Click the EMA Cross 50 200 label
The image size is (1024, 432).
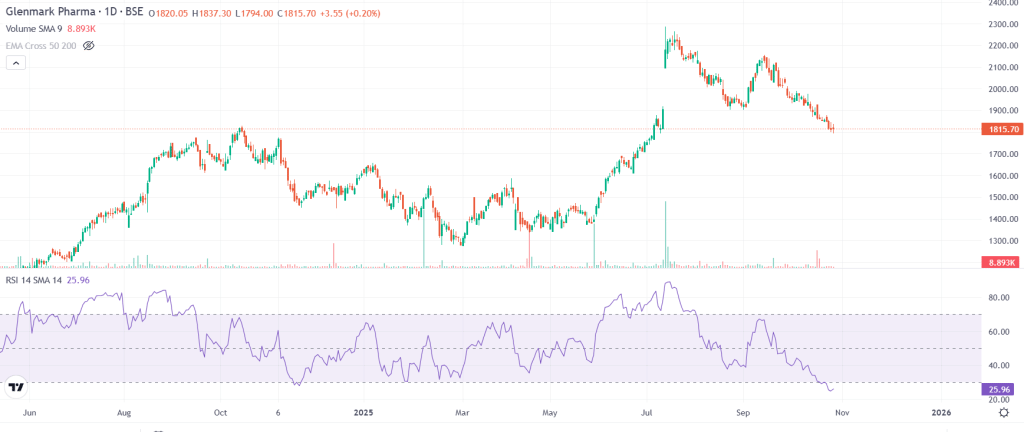tap(40, 45)
